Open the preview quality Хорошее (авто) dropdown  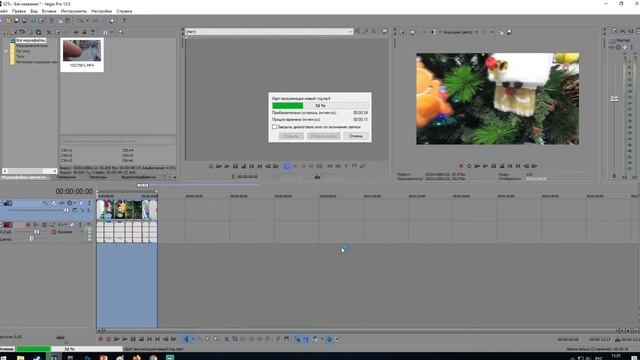pos(460,32)
